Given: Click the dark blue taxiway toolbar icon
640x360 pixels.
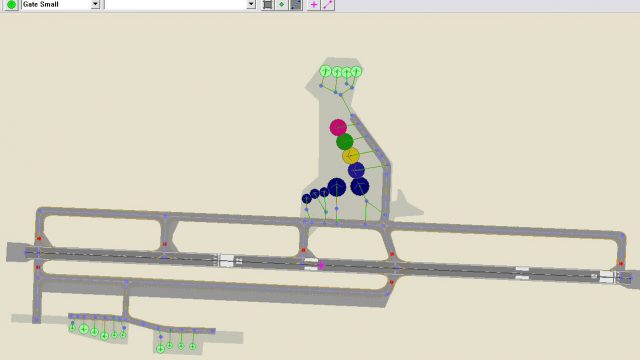Looking at the screenshot, I should point(296,4).
